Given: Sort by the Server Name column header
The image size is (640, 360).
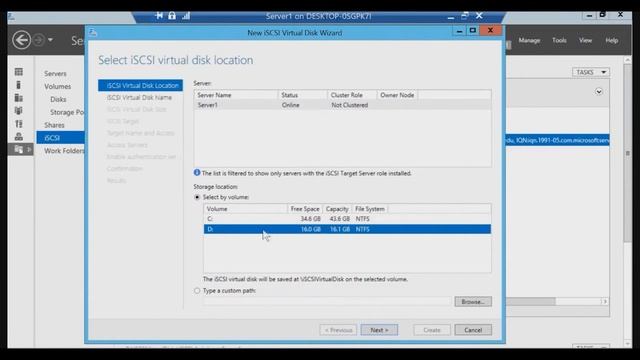Looking at the screenshot, I should click(x=236, y=95).
